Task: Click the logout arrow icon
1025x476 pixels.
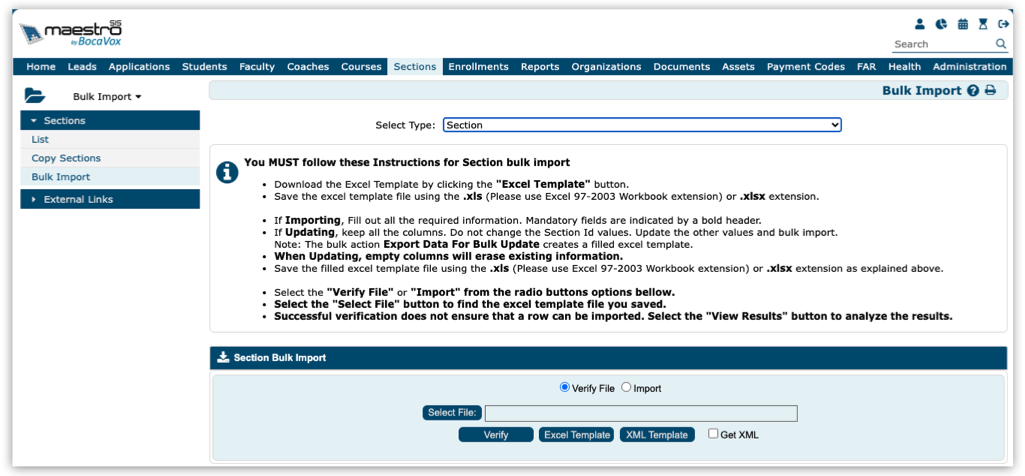Action: (x=1003, y=24)
